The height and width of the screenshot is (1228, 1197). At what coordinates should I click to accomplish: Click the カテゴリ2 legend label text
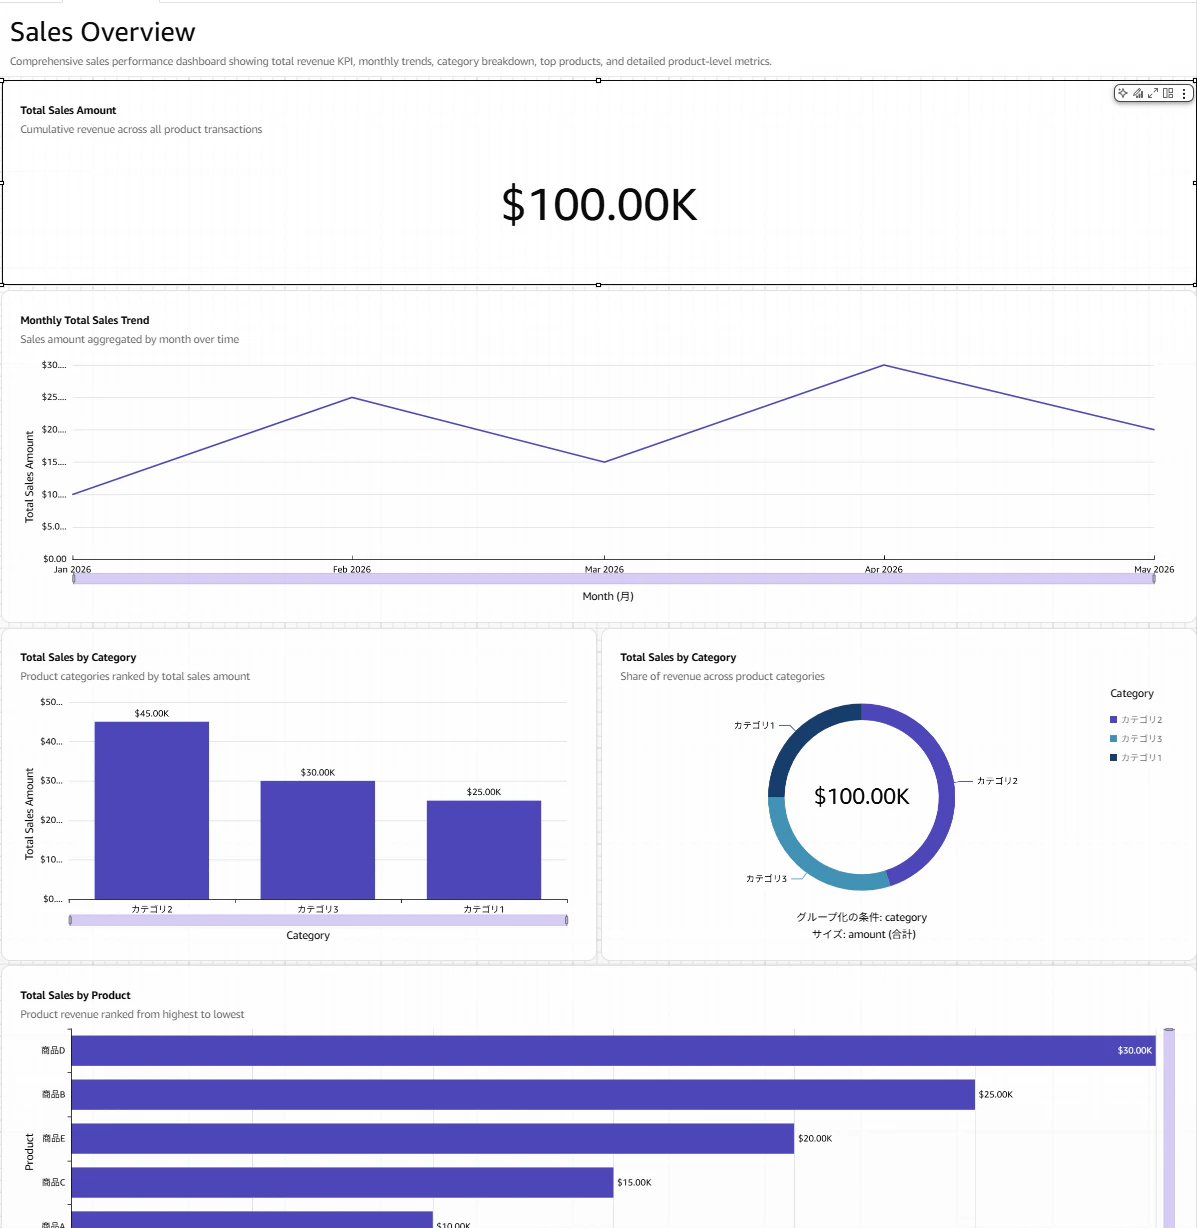tap(1142, 719)
